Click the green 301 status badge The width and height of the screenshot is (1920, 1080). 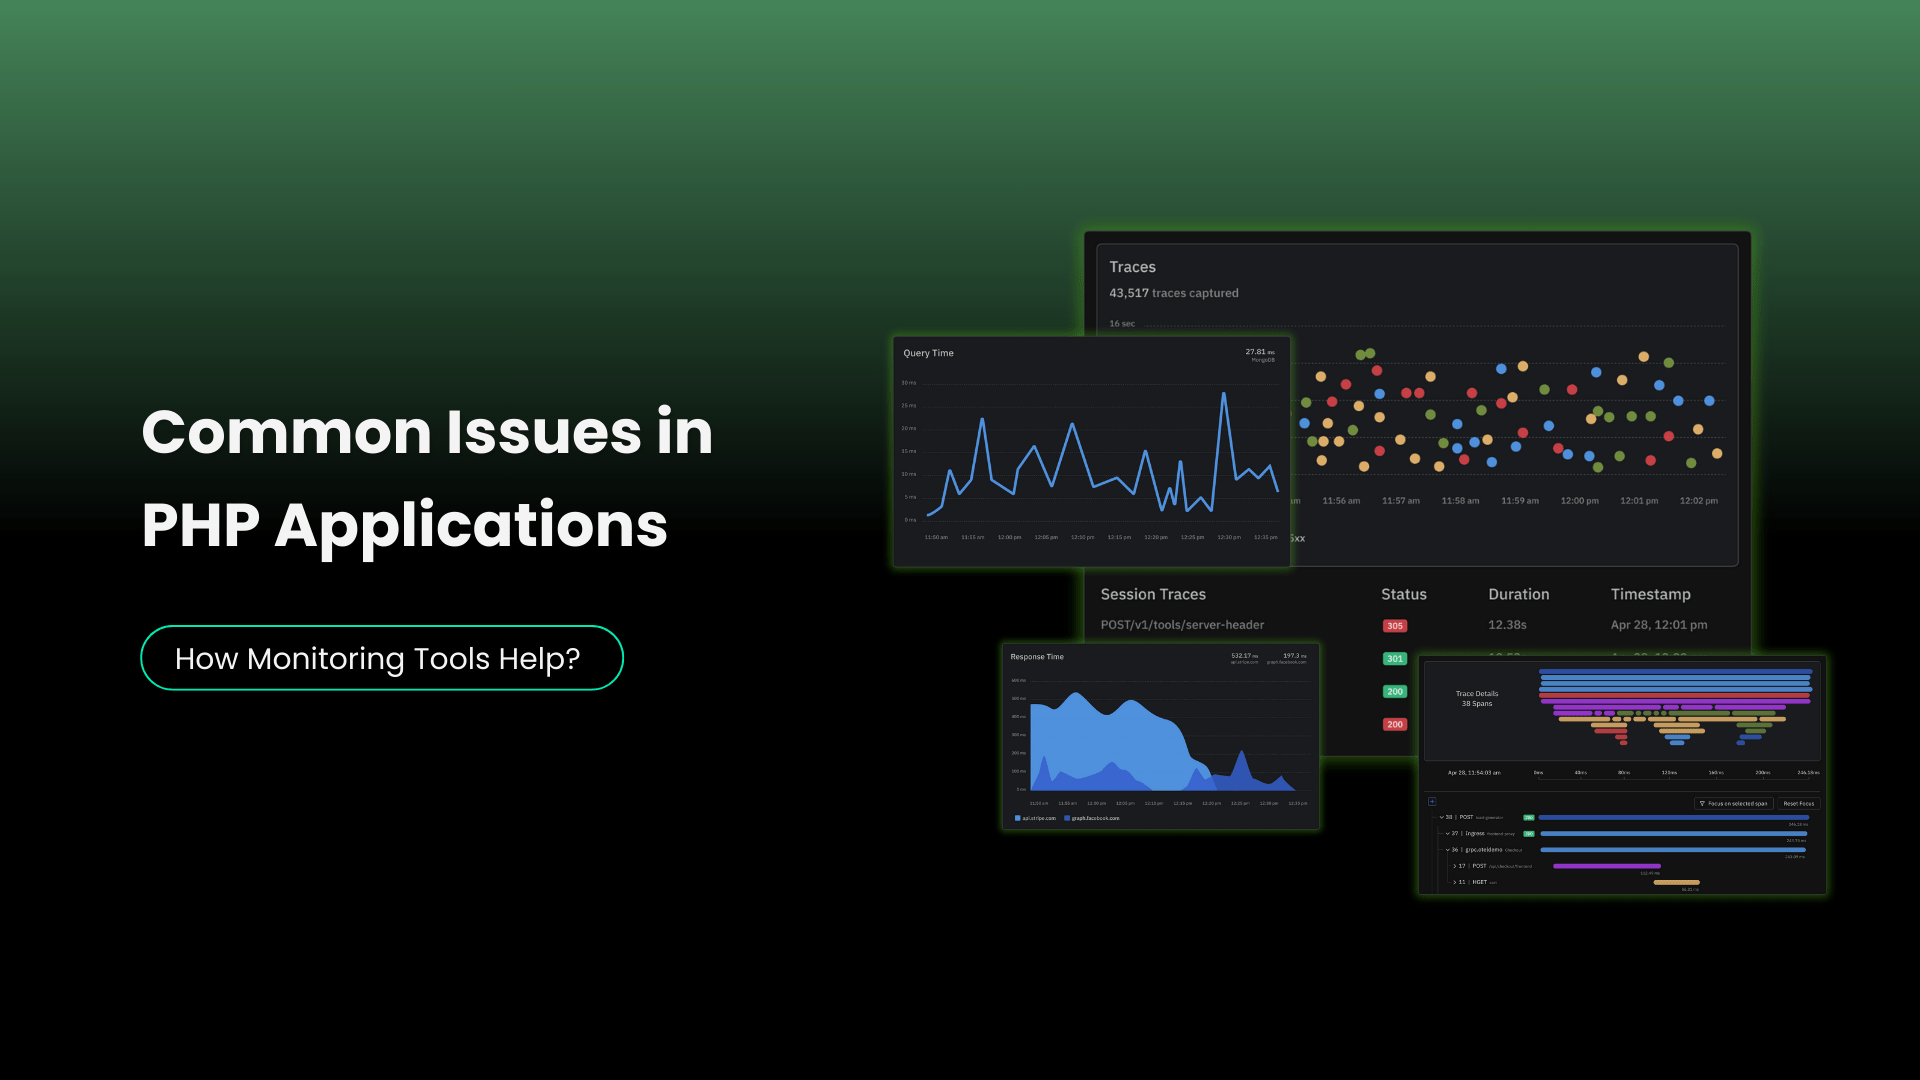[1394, 658]
